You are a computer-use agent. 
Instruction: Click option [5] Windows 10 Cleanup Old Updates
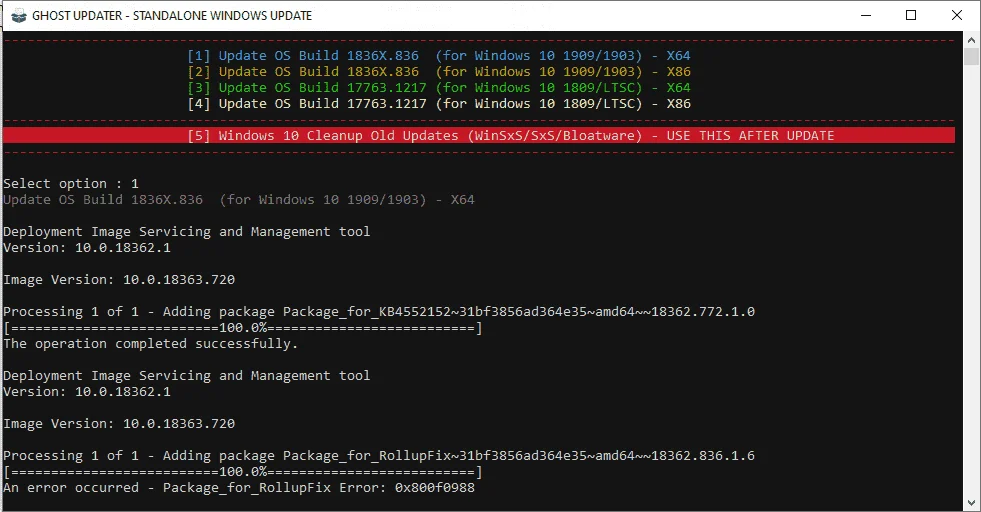(x=479, y=135)
